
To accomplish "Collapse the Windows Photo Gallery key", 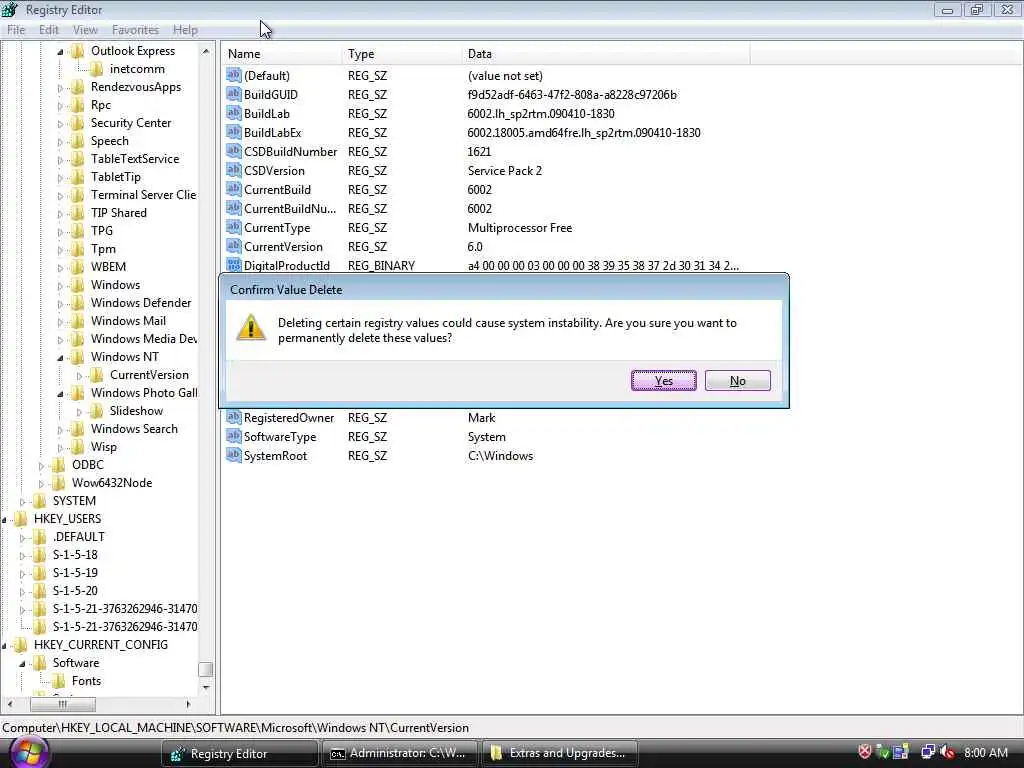I will (x=60, y=394).
